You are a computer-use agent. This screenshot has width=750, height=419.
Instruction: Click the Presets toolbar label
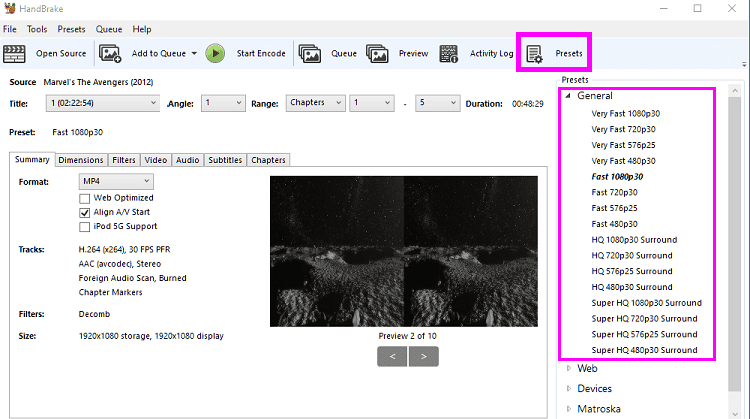coord(569,54)
